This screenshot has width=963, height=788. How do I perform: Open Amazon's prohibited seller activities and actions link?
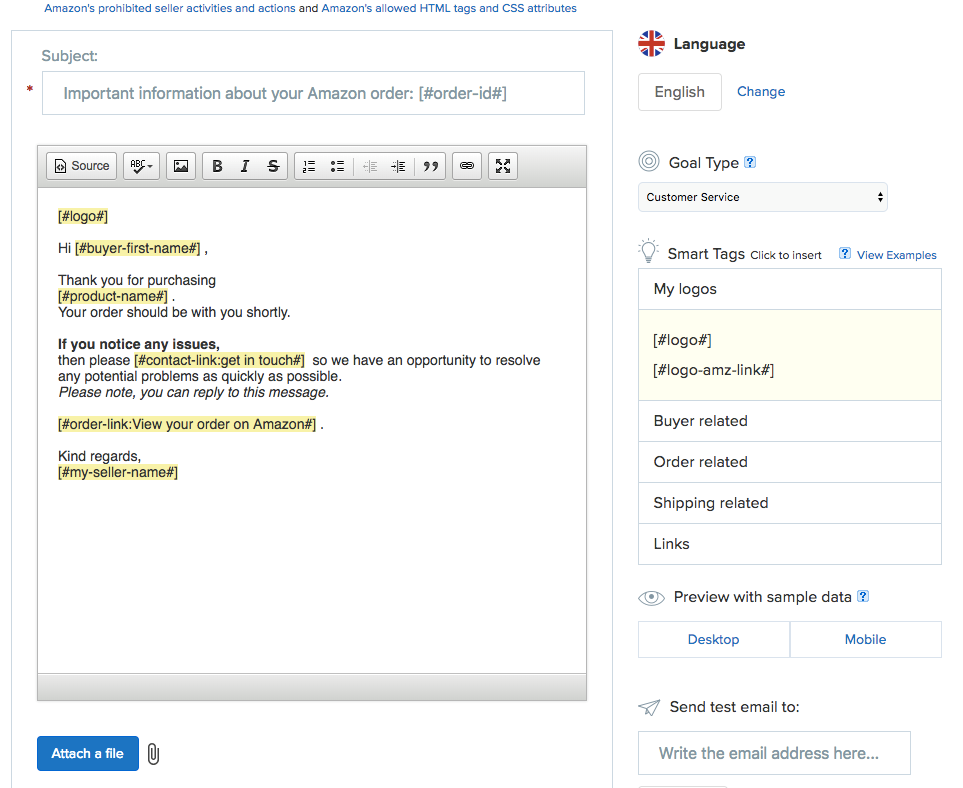pyautogui.click(x=170, y=8)
